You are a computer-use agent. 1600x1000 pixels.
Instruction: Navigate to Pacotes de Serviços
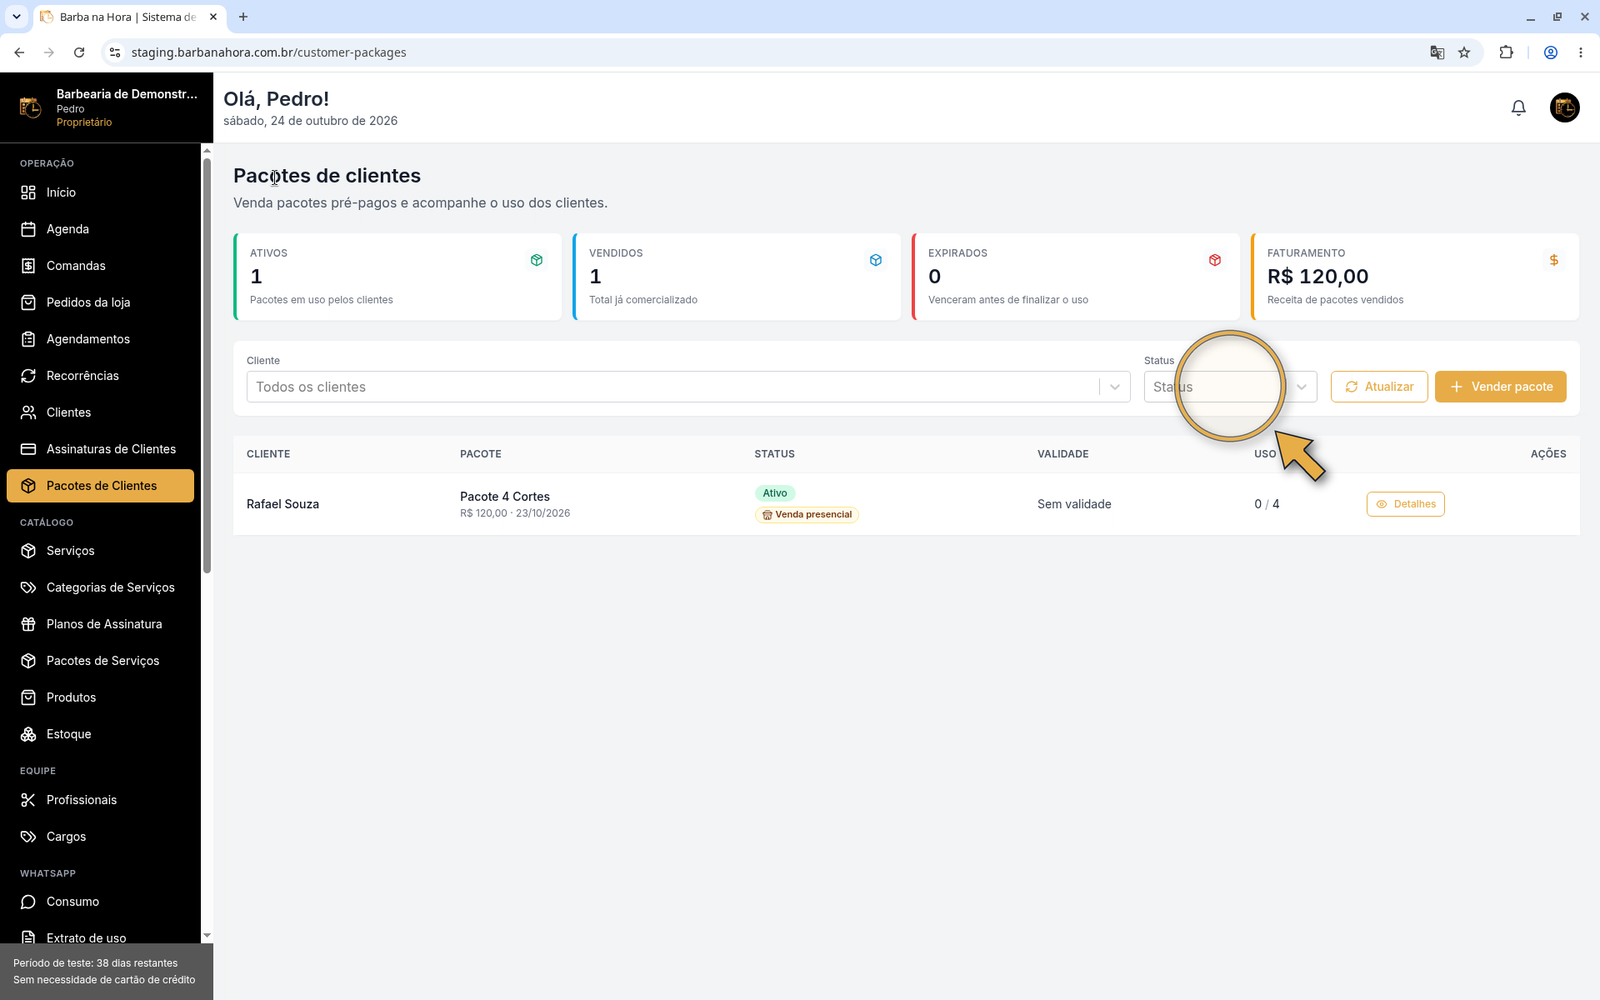coord(100,661)
